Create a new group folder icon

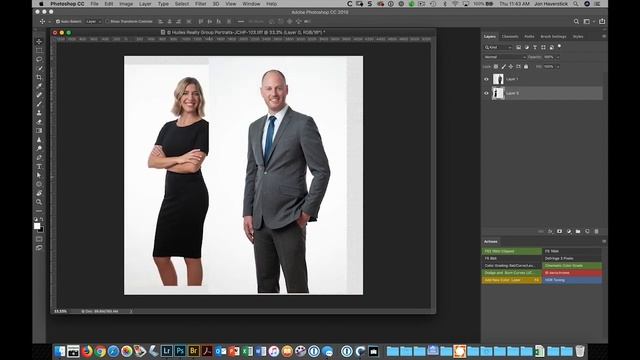(578, 231)
